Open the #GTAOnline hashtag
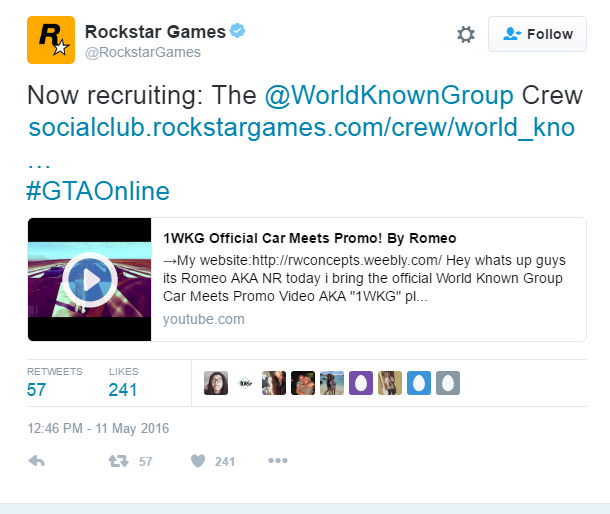Image resolution: width=610 pixels, height=514 pixels. [x=98, y=191]
